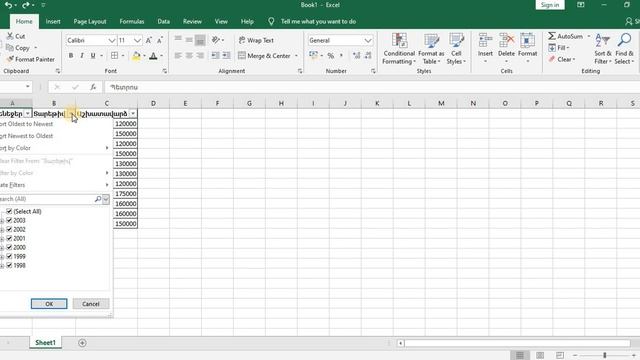Click Percent Style icon

tap(331, 56)
